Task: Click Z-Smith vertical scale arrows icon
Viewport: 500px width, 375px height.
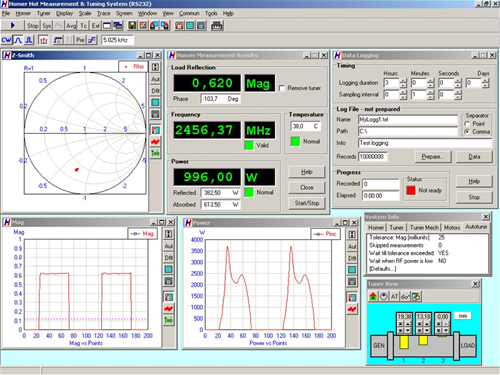Action: click(x=155, y=67)
